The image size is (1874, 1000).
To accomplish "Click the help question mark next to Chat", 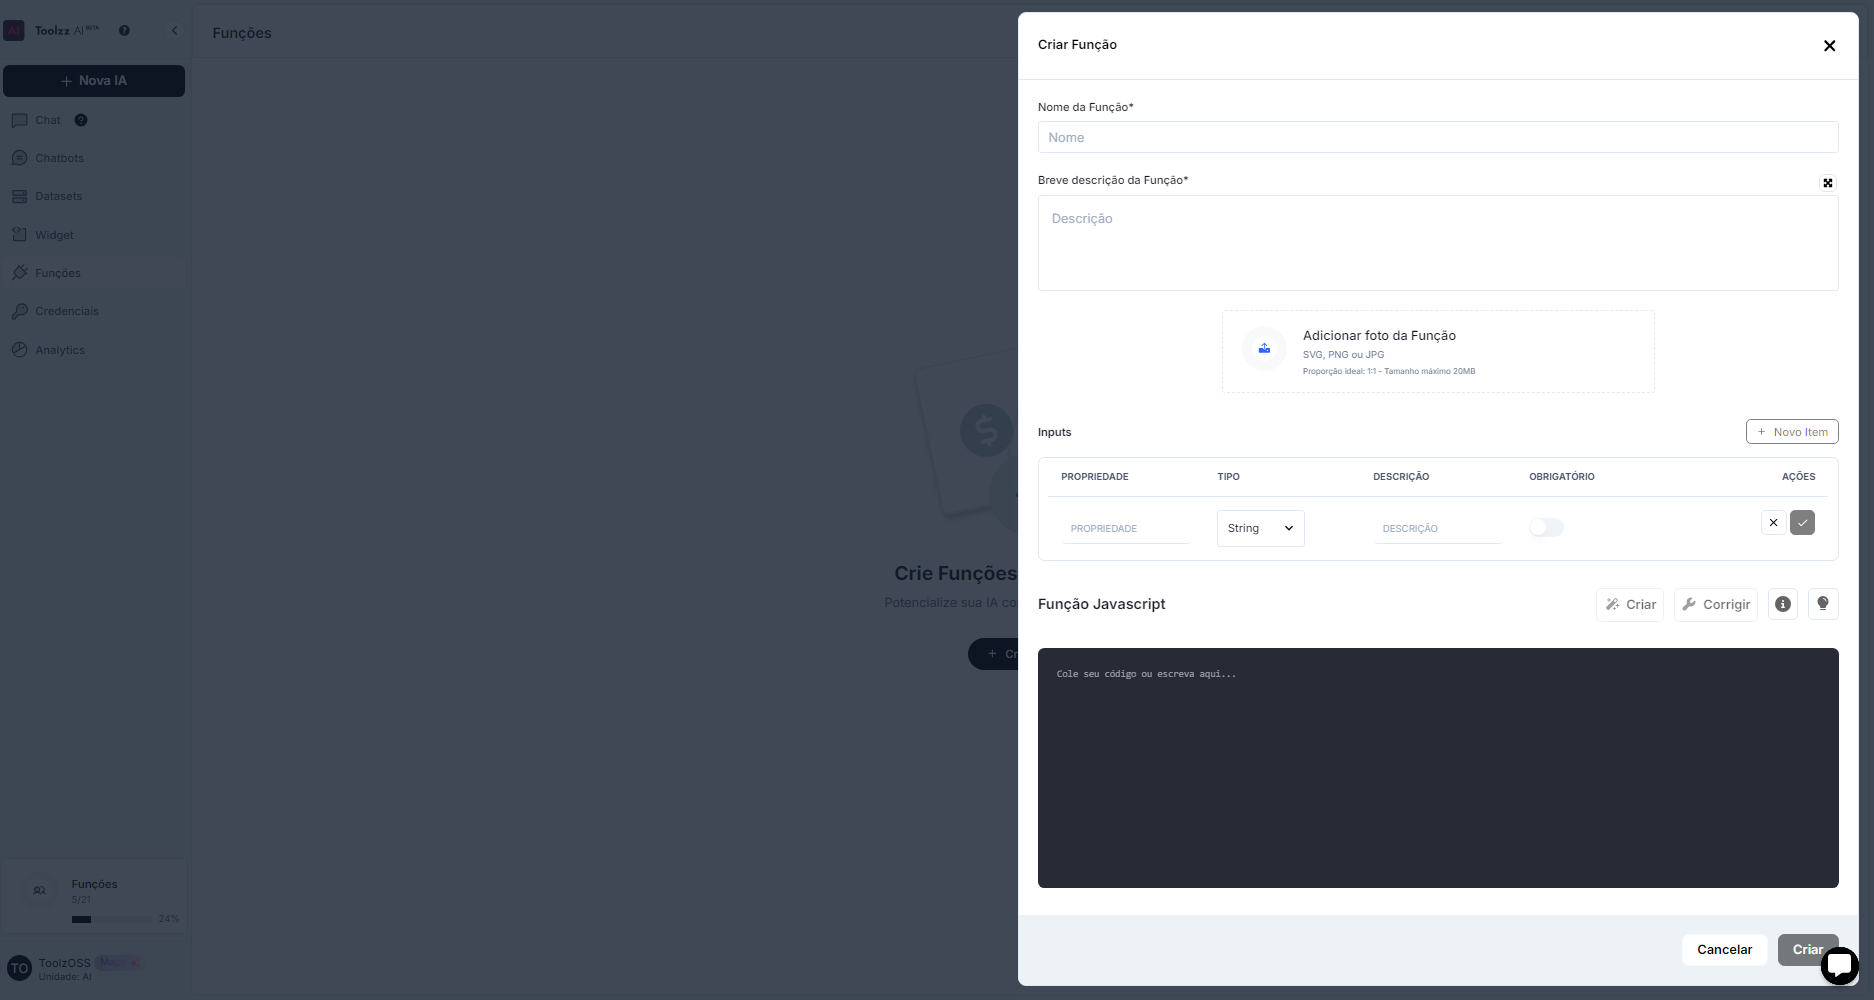I will 81,120.
